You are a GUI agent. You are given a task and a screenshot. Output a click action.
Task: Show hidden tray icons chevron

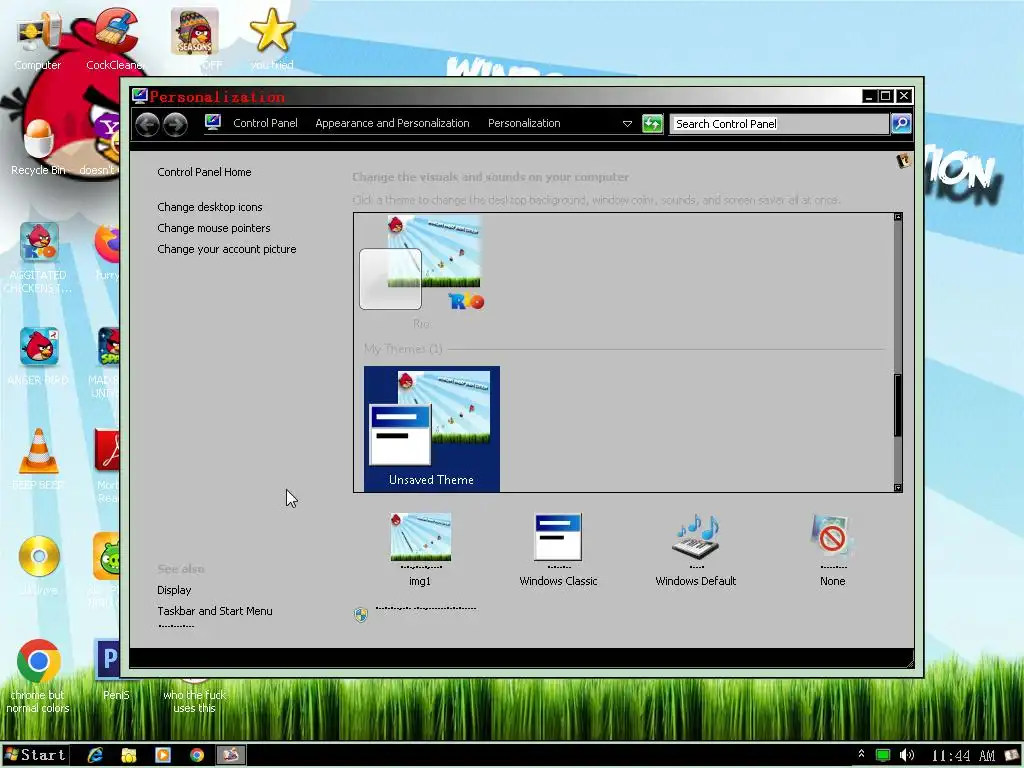click(861, 754)
